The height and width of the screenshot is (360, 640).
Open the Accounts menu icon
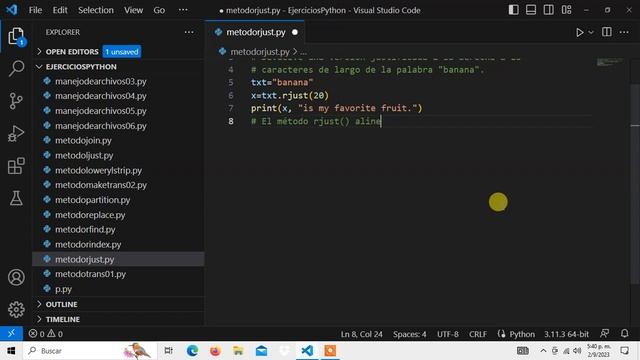coord(16,277)
